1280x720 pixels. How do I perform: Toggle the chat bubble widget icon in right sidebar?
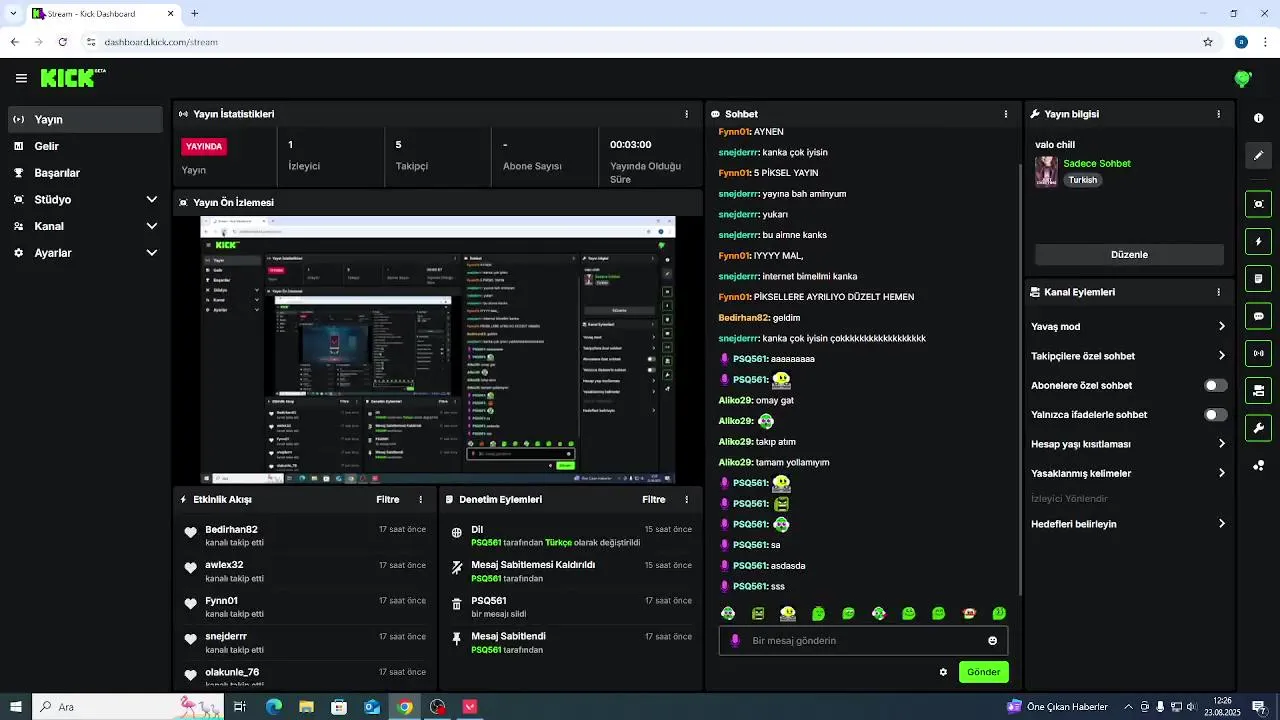[1258, 316]
